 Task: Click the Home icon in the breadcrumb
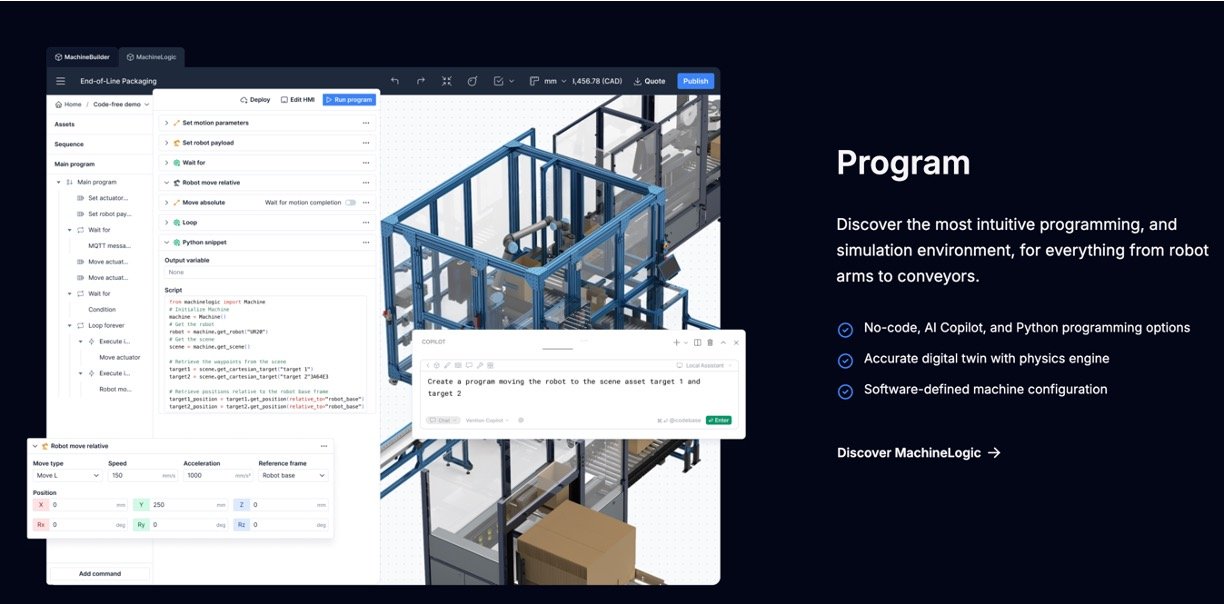59,104
